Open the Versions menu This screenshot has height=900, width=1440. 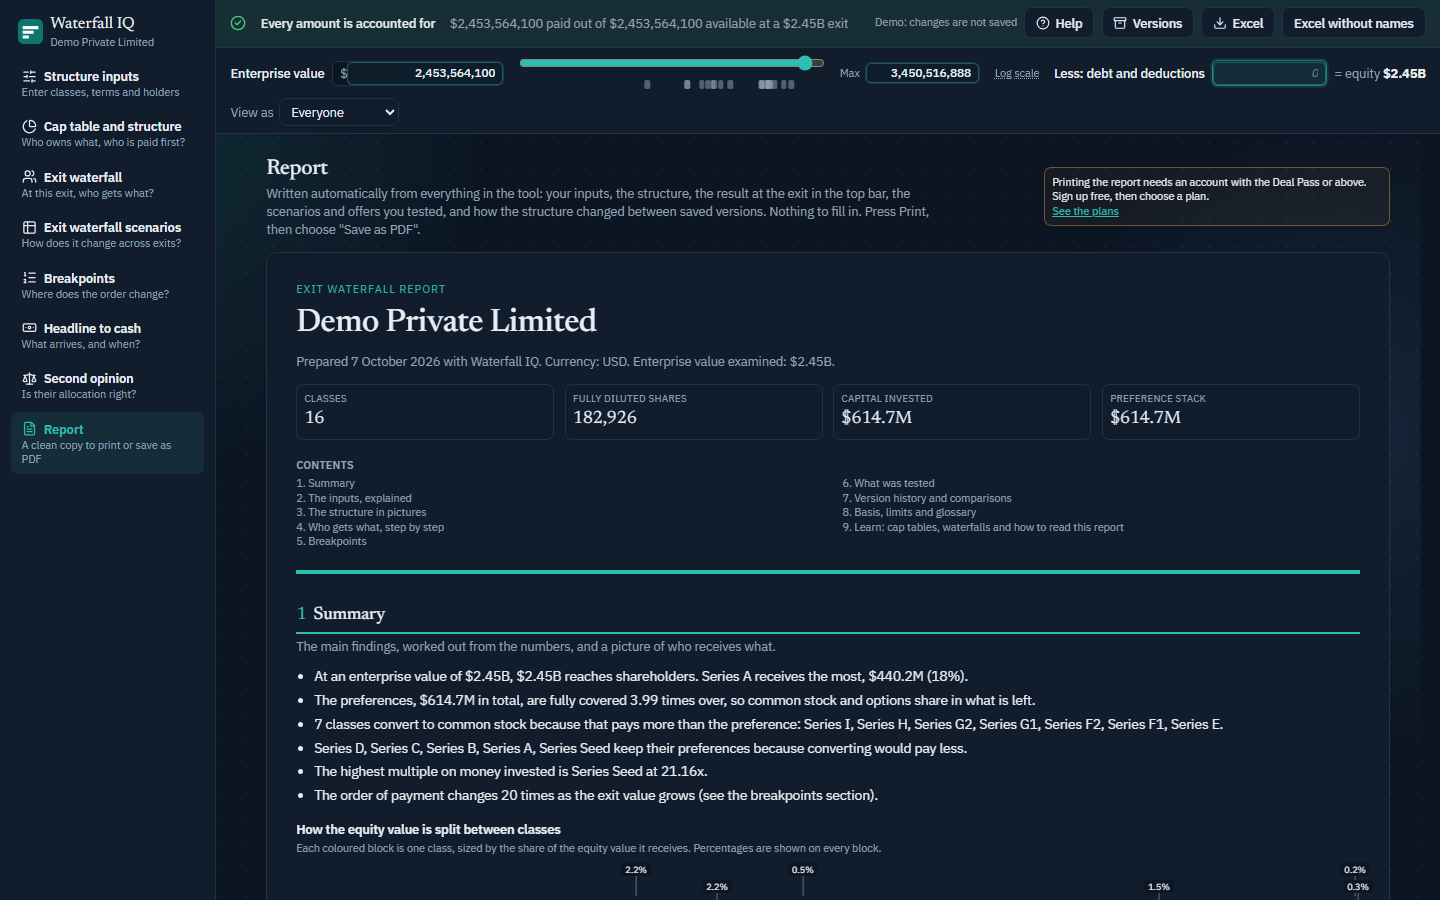point(1147,23)
